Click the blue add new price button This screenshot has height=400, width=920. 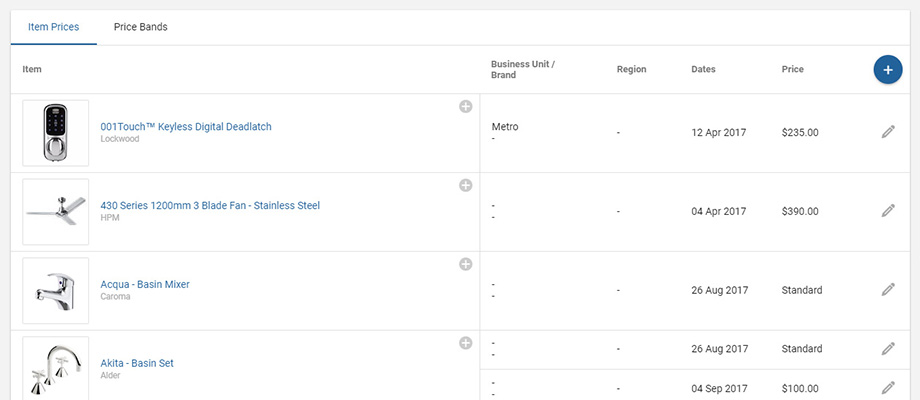[x=887, y=70]
